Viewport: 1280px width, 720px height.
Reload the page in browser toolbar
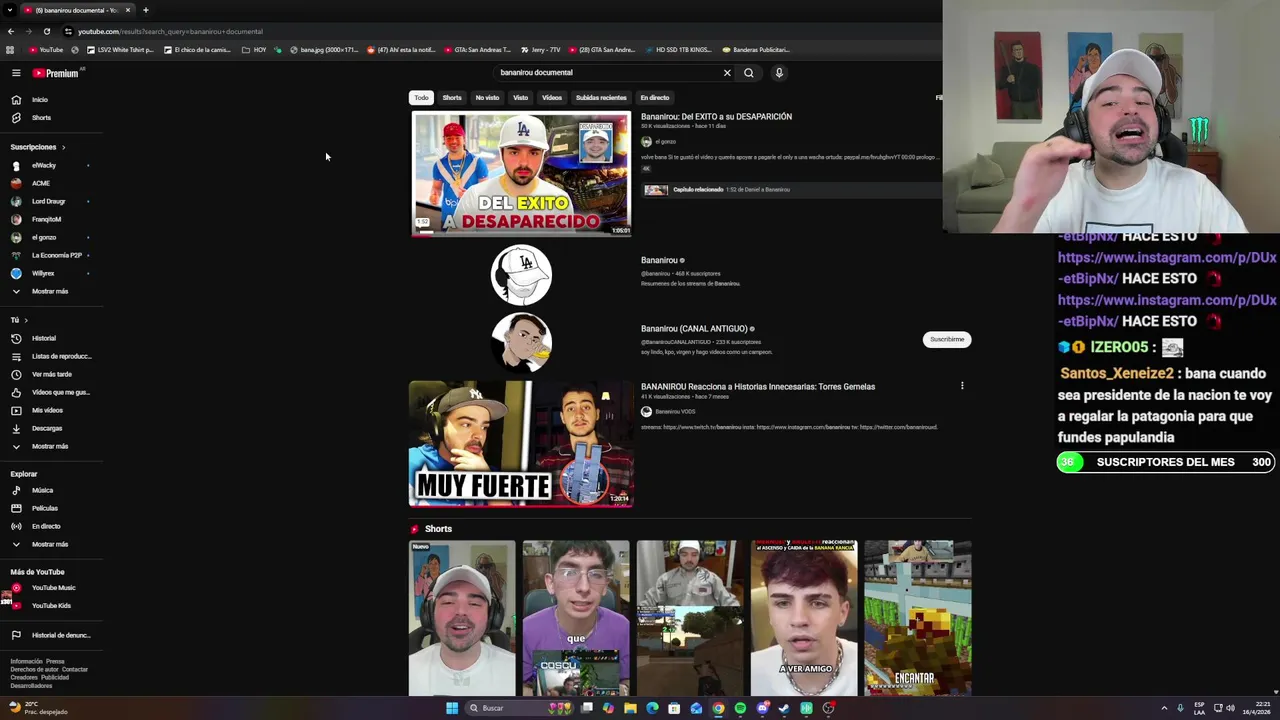coord(47,31)
